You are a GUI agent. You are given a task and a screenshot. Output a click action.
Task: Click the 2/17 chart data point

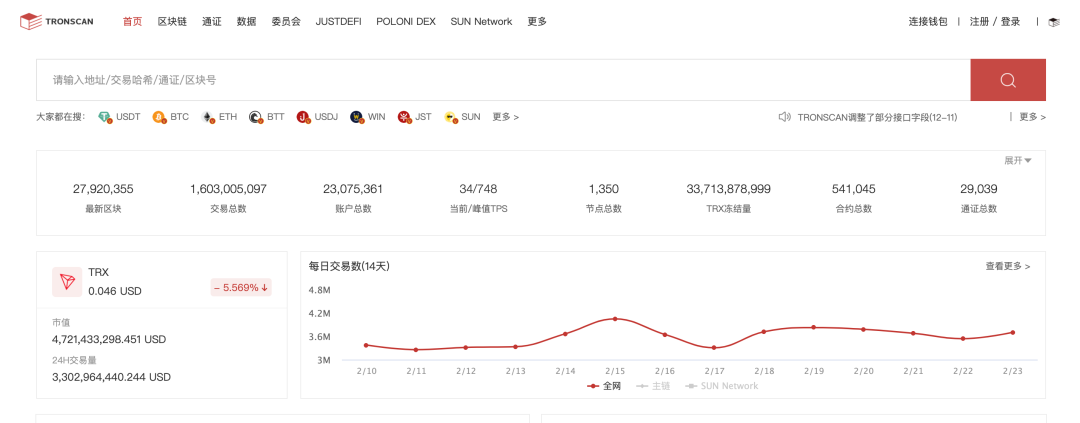tap(714, 348)
